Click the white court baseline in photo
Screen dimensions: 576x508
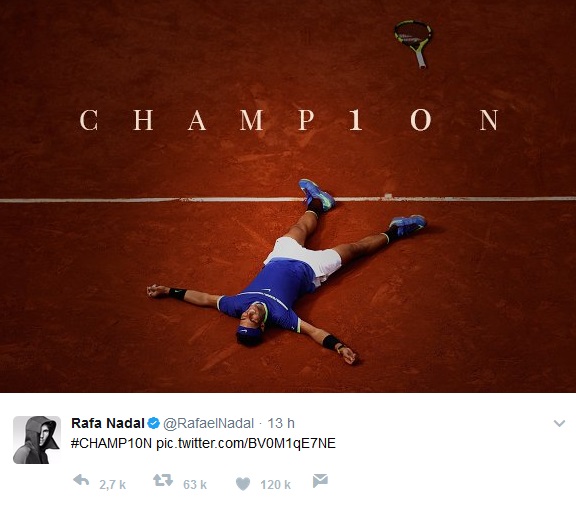coord(288,199)
